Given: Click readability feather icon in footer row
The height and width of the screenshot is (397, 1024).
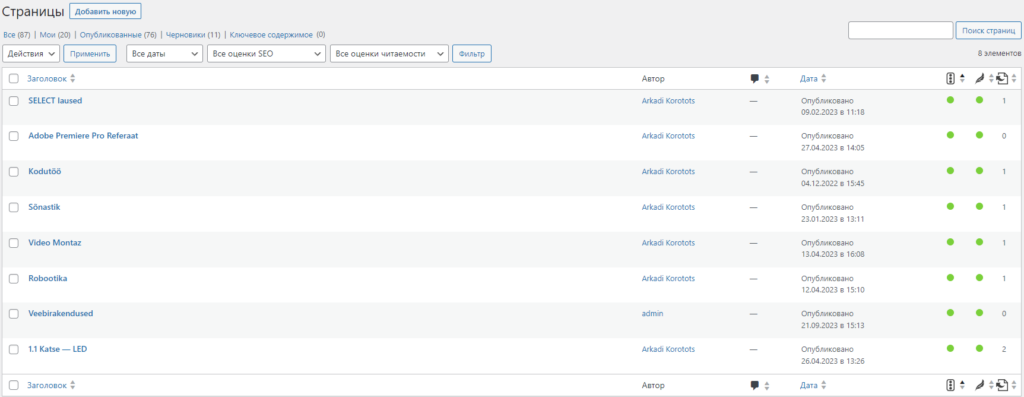Looking at the screenshot, I should (980, 385).
